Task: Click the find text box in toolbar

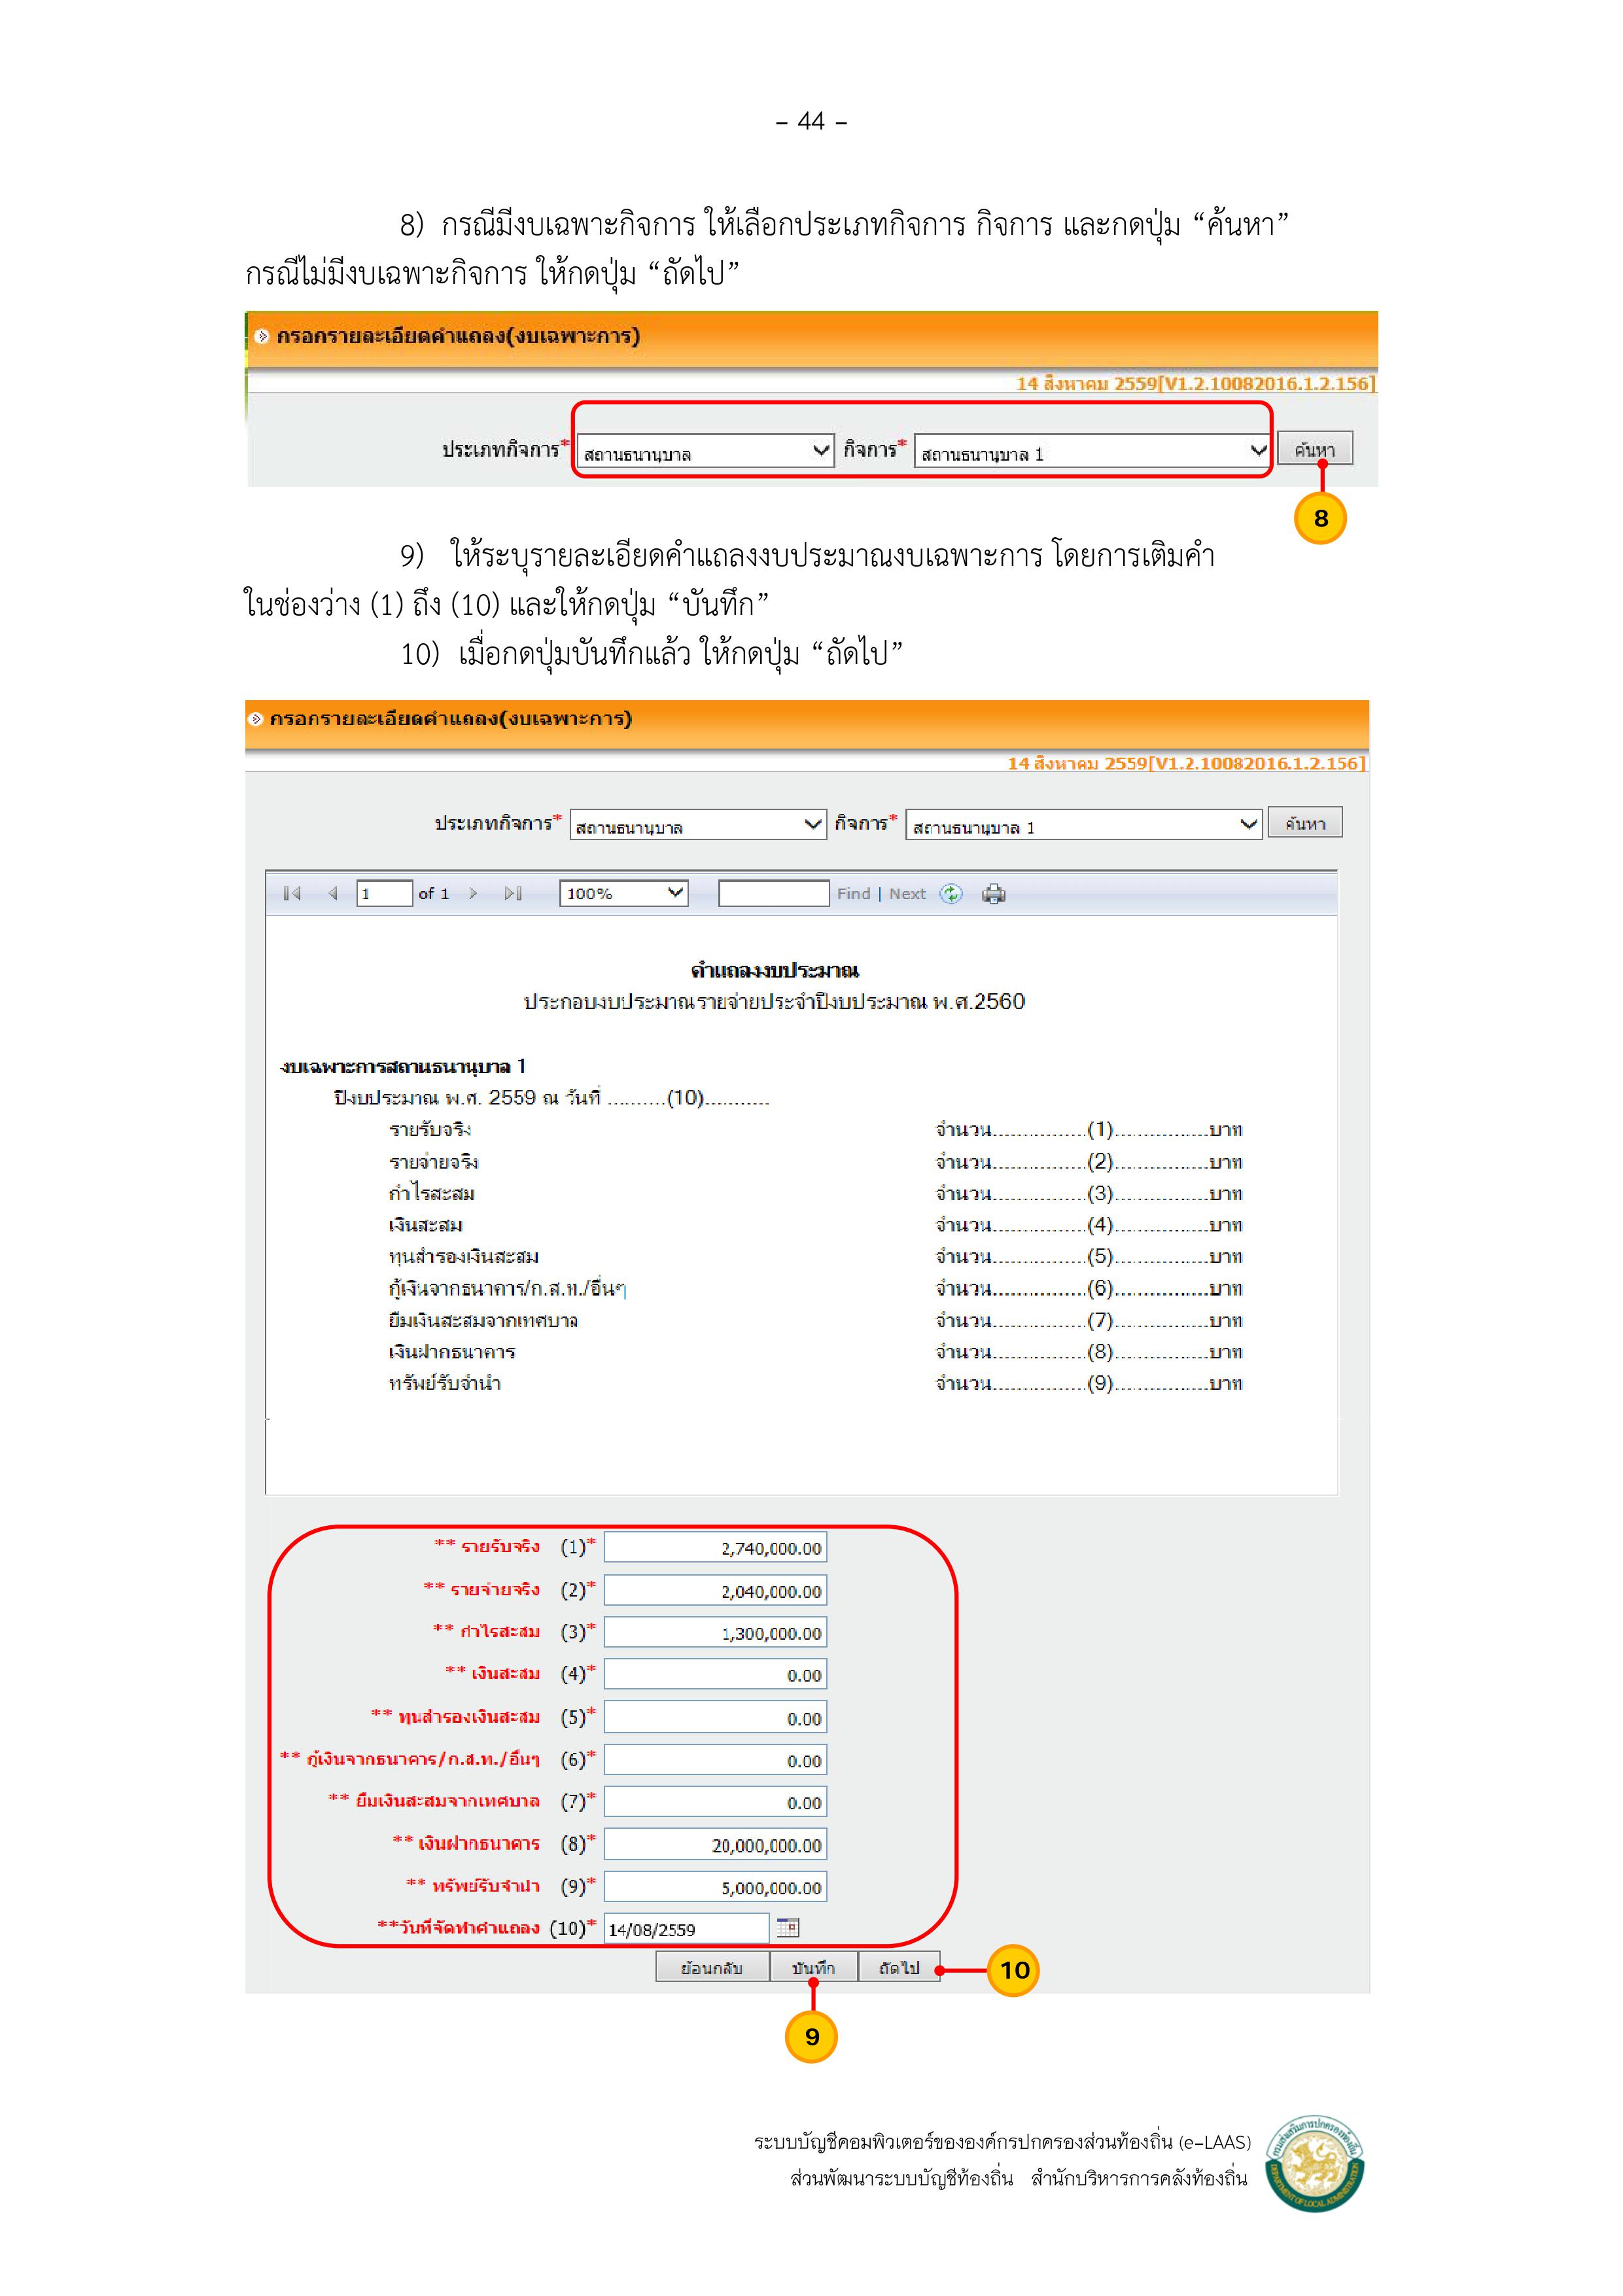Action: (x=773, y=893)
